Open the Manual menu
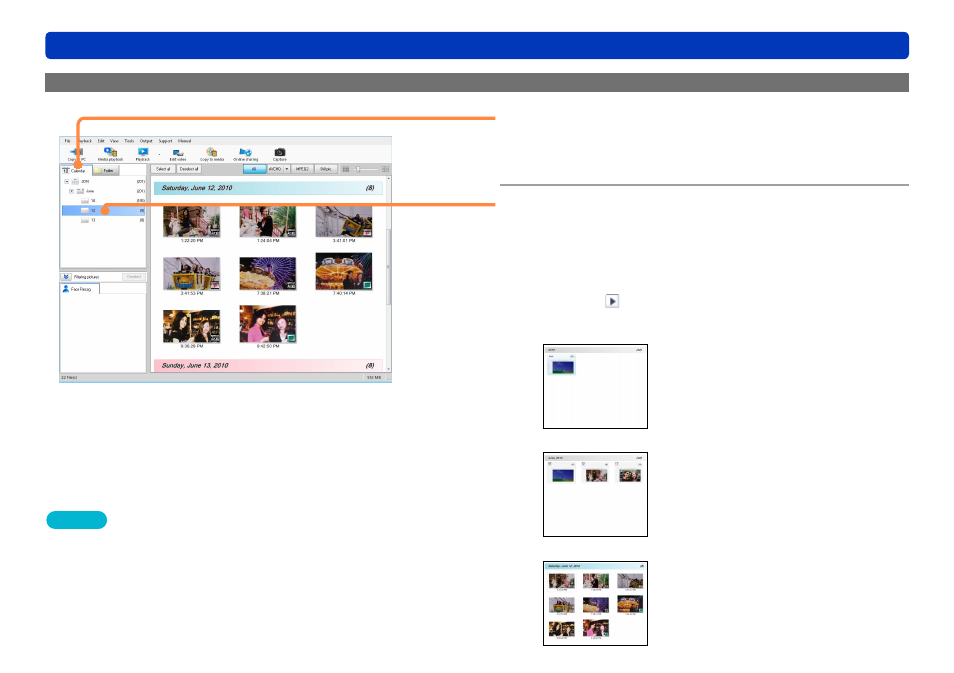 coord(184,141)
